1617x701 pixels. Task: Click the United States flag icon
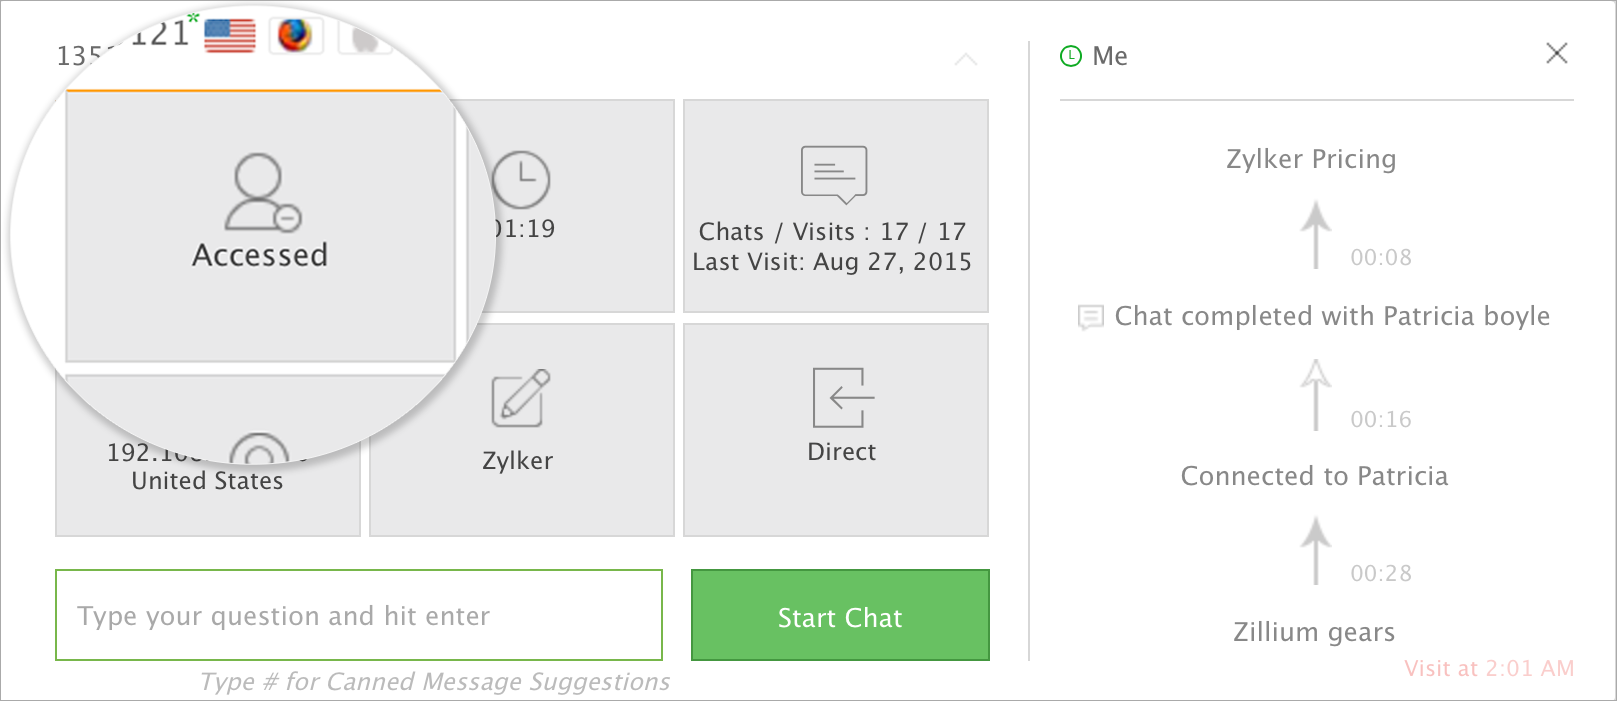coord(230,35)
